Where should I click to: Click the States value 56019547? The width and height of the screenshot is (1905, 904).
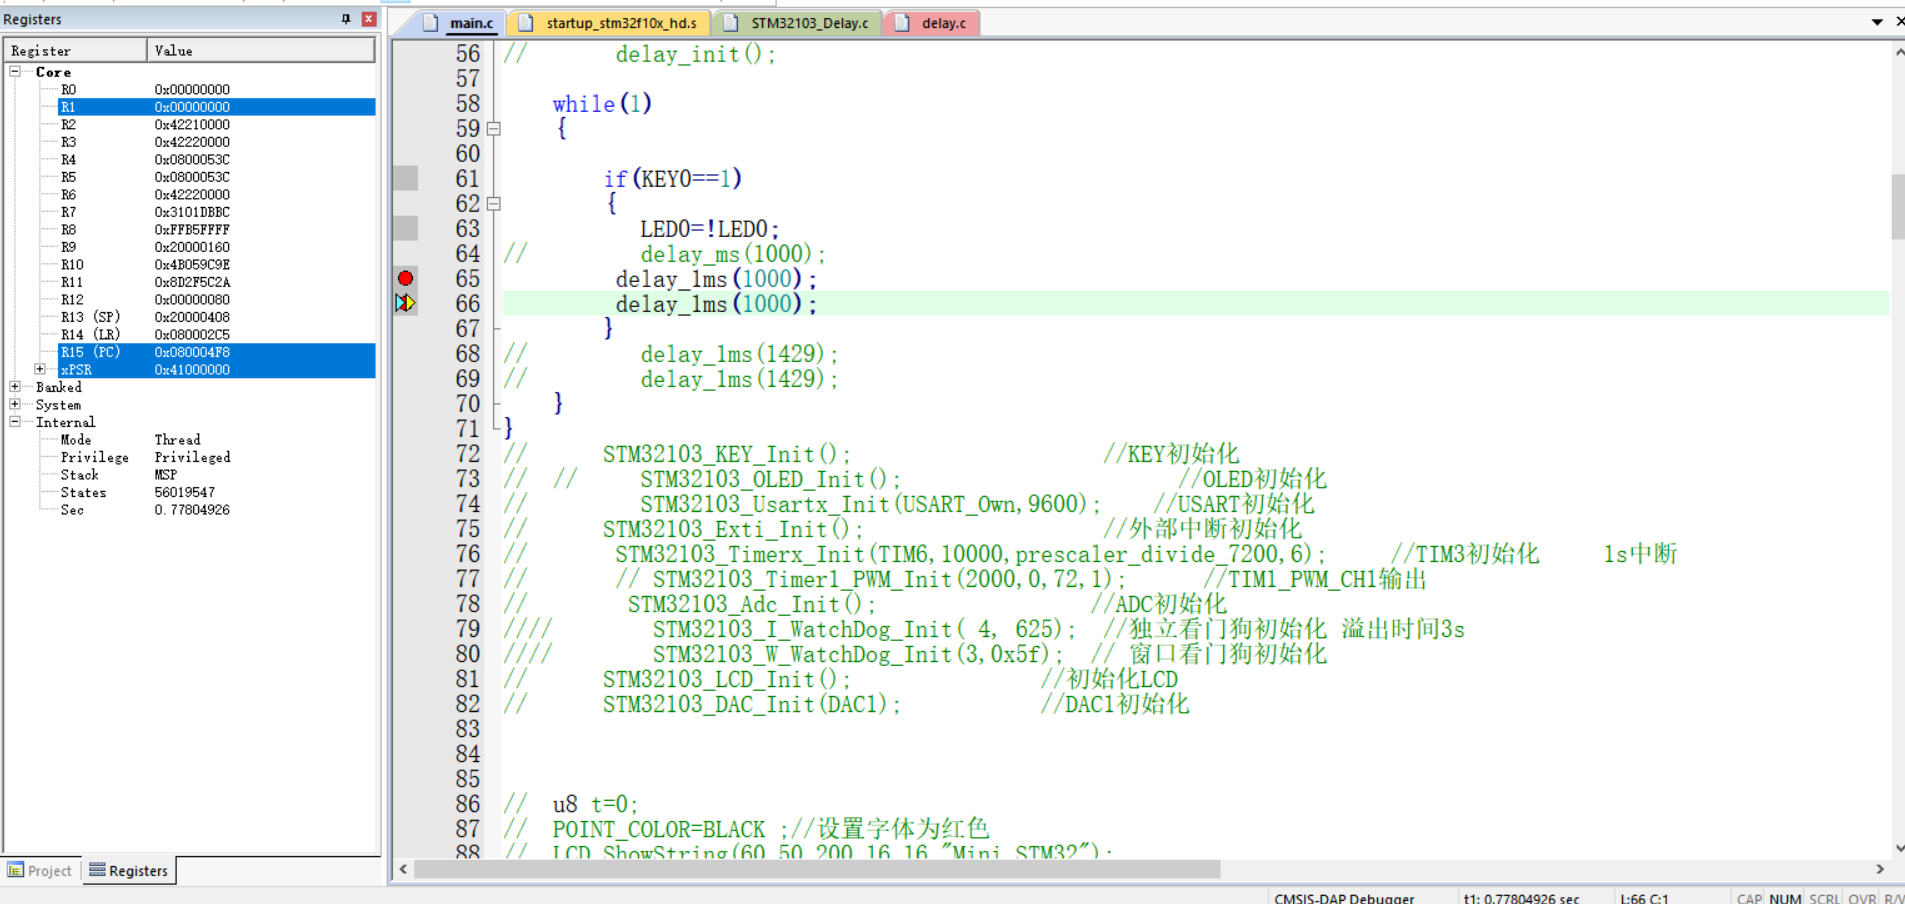click(185, 492)
